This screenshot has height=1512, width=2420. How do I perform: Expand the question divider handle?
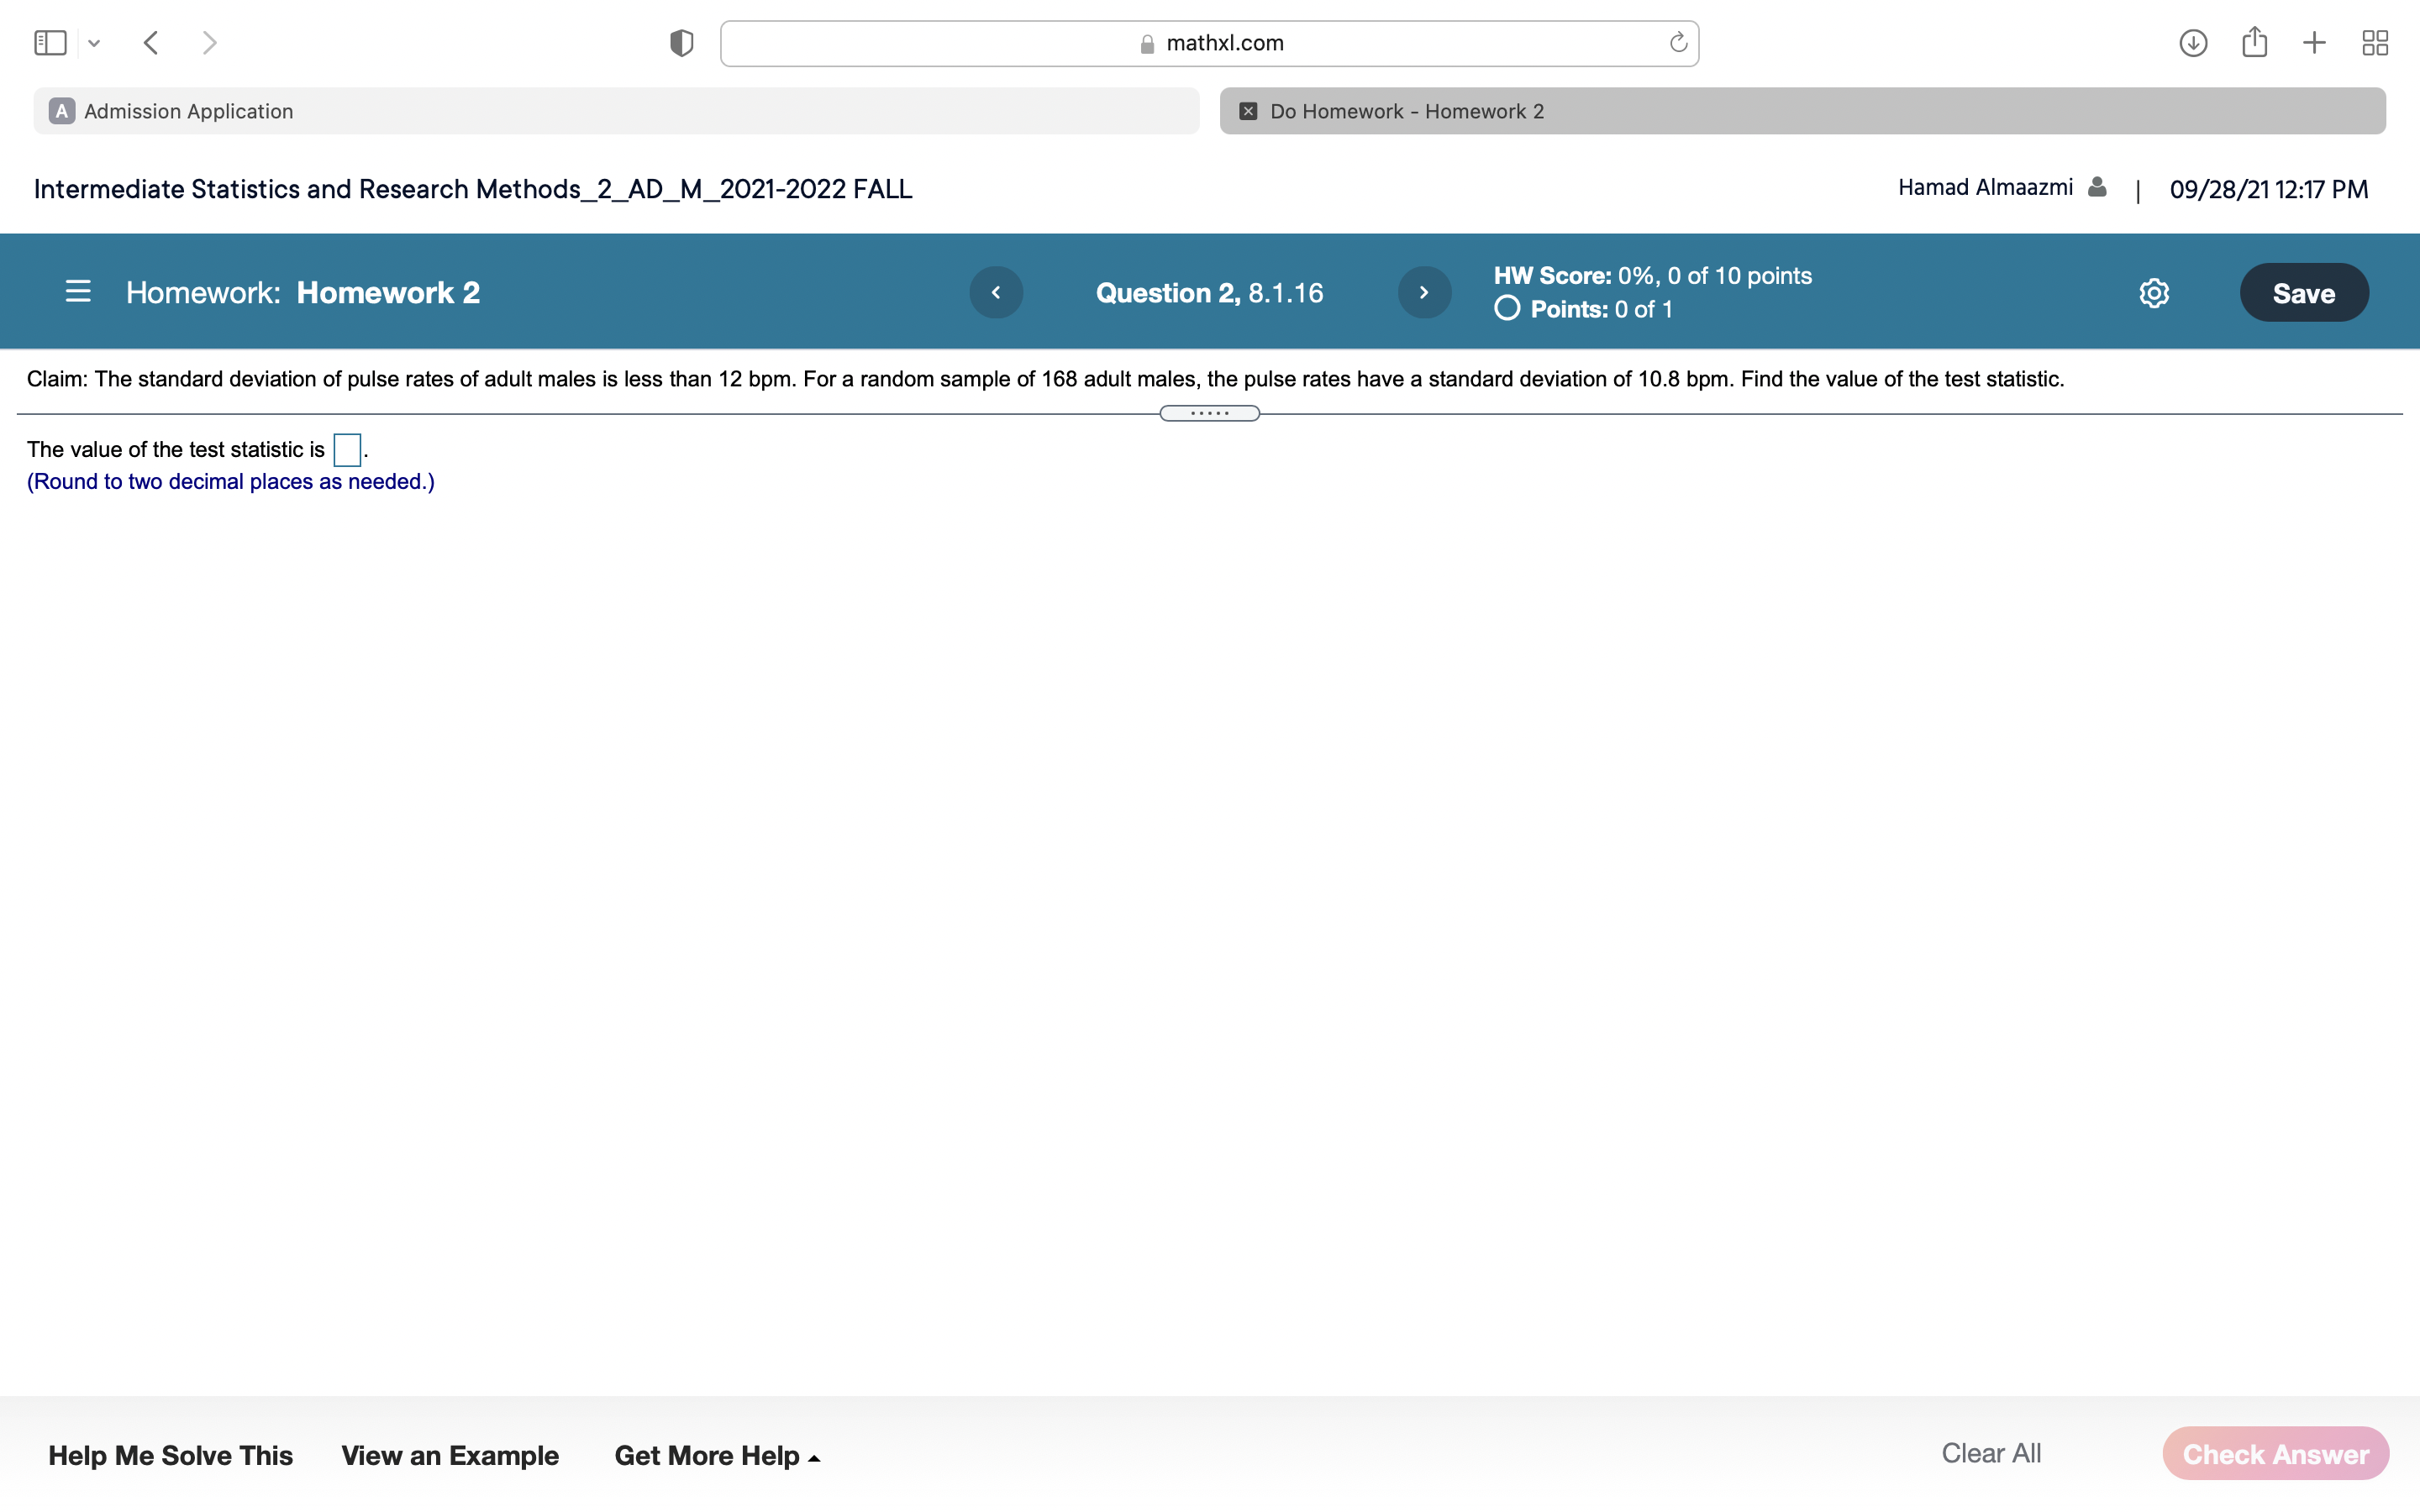1209,413
